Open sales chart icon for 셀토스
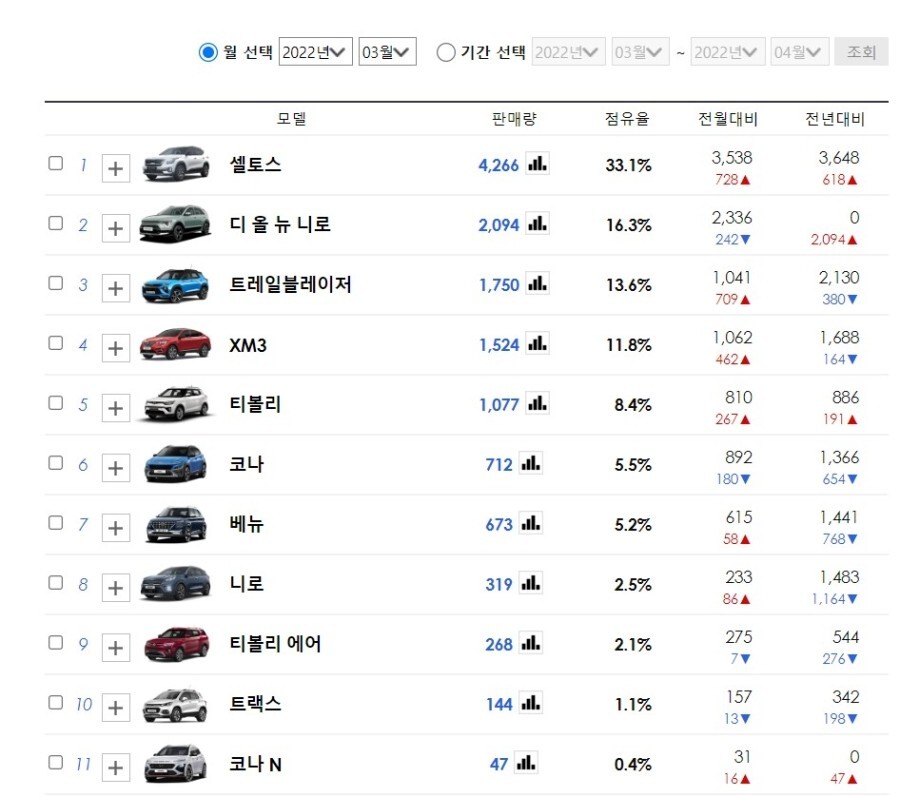Viewport: 900px width, 797px height. pos(537,164)
